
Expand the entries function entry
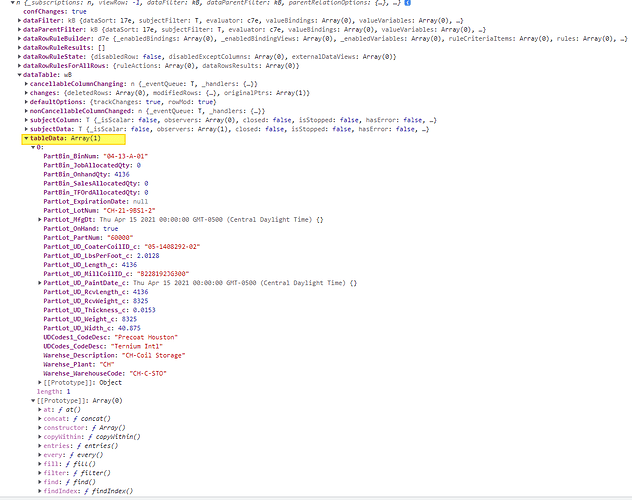pyautogui.click(x=40, y=446)
